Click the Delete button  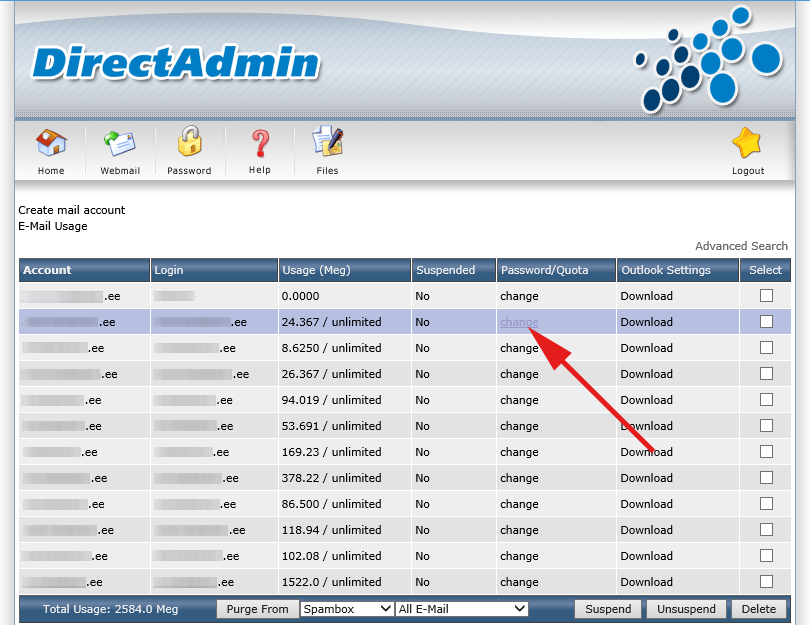point(759,609)
